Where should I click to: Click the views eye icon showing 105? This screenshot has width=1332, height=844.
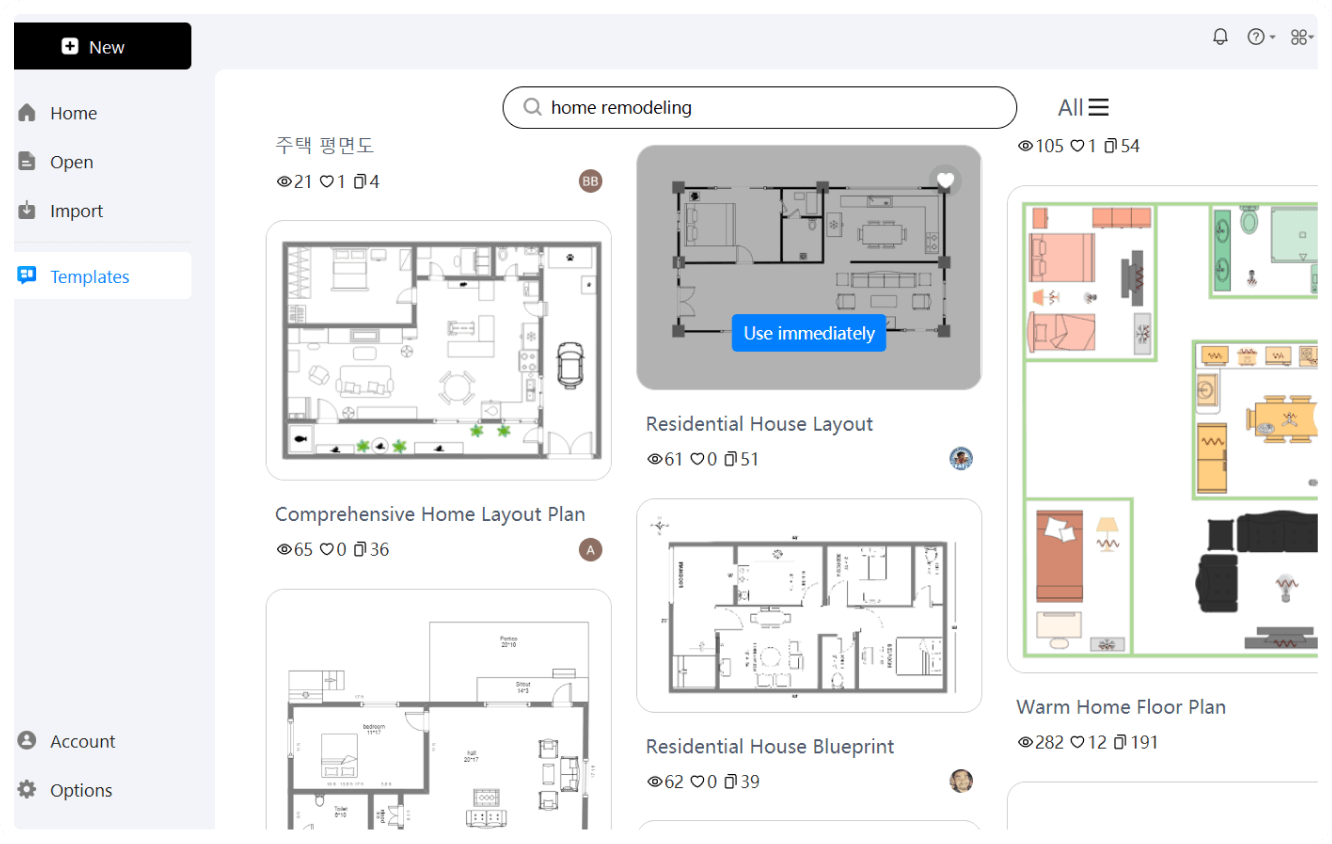[1025, 146]
